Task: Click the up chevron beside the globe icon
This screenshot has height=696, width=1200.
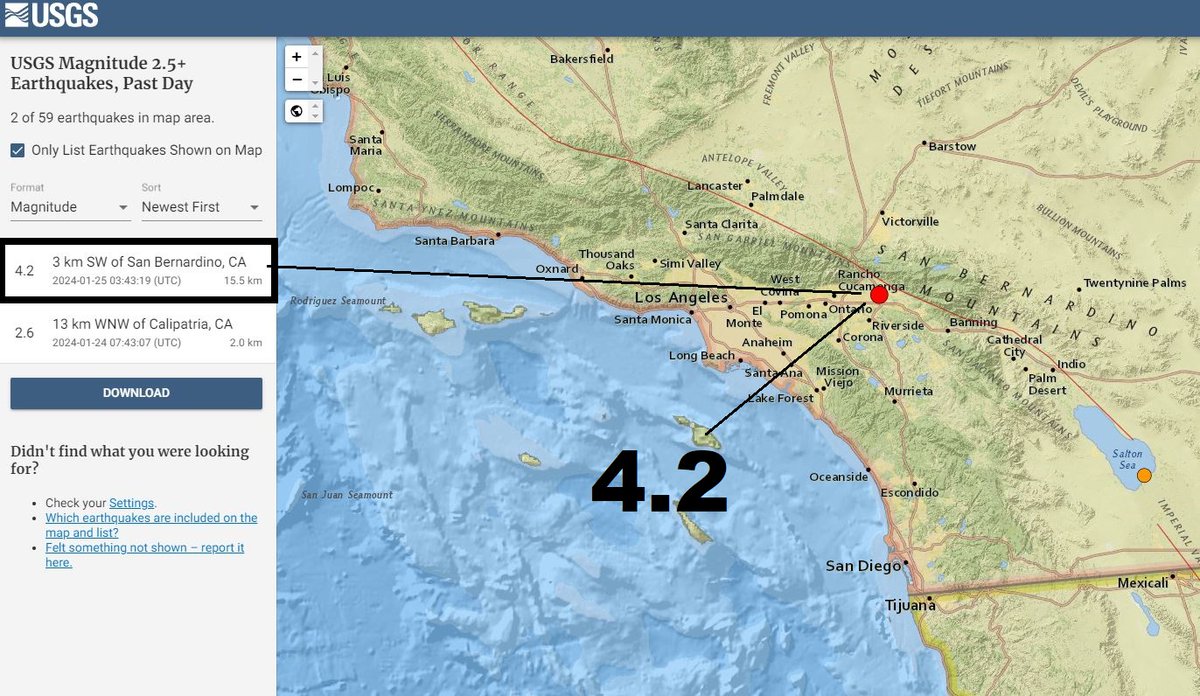Action: click(x=315, y=106)
